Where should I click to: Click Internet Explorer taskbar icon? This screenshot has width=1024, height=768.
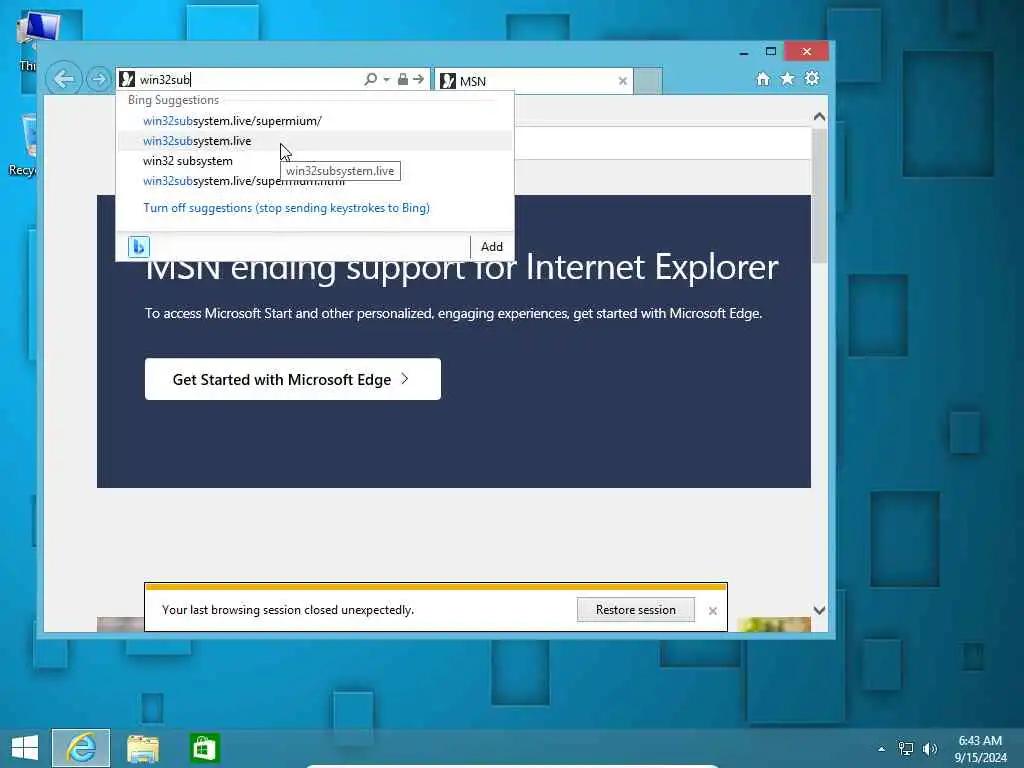click(81, 748)
